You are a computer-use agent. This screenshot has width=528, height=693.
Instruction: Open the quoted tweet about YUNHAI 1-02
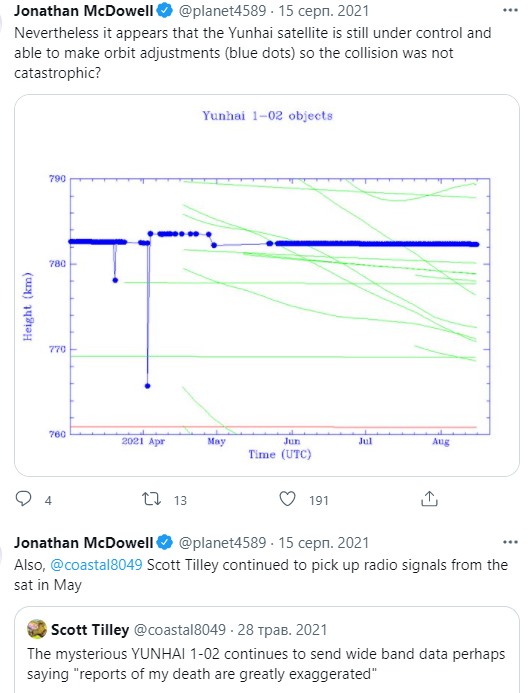pyautogui.click(x=267, y=650)
